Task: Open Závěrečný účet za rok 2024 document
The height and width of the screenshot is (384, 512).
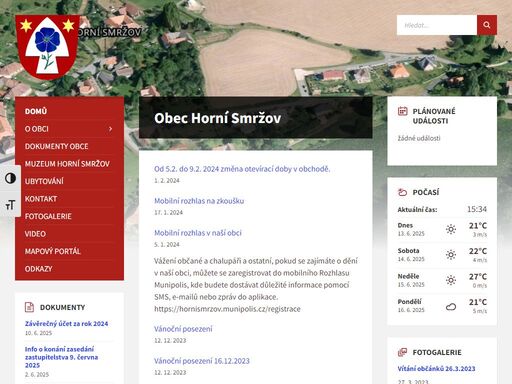Action: (66, 323)
